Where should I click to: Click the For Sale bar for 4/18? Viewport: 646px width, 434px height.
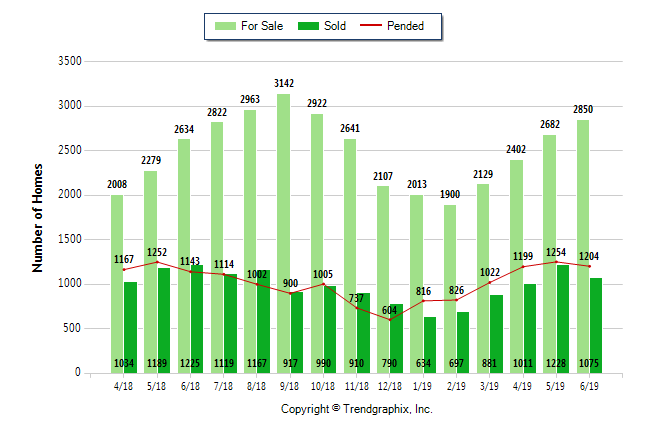(x=117, y=280)
